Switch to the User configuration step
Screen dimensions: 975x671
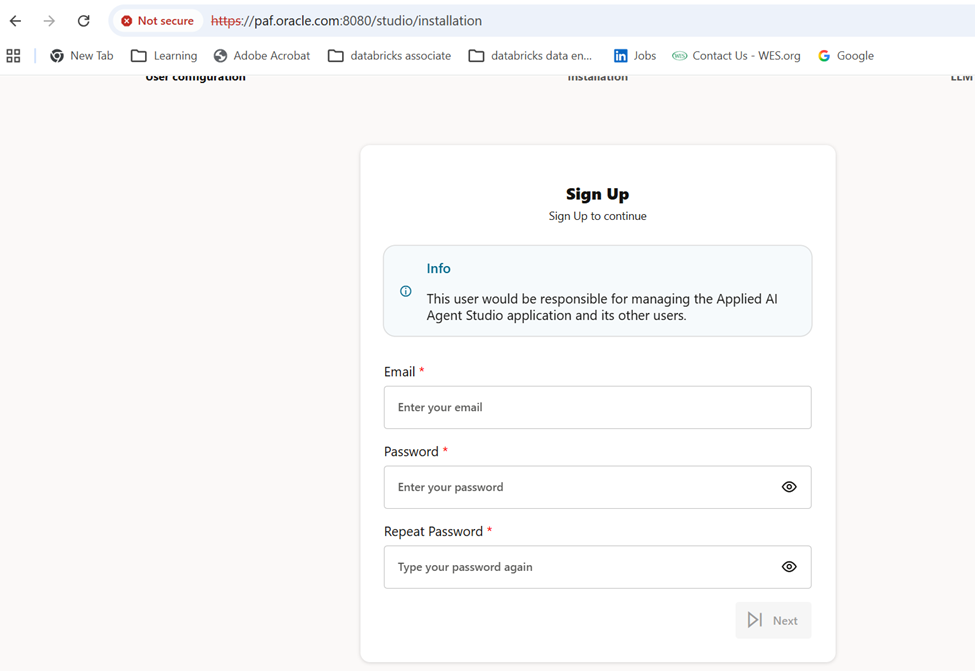pyautogui.click(x=194, y=77)
